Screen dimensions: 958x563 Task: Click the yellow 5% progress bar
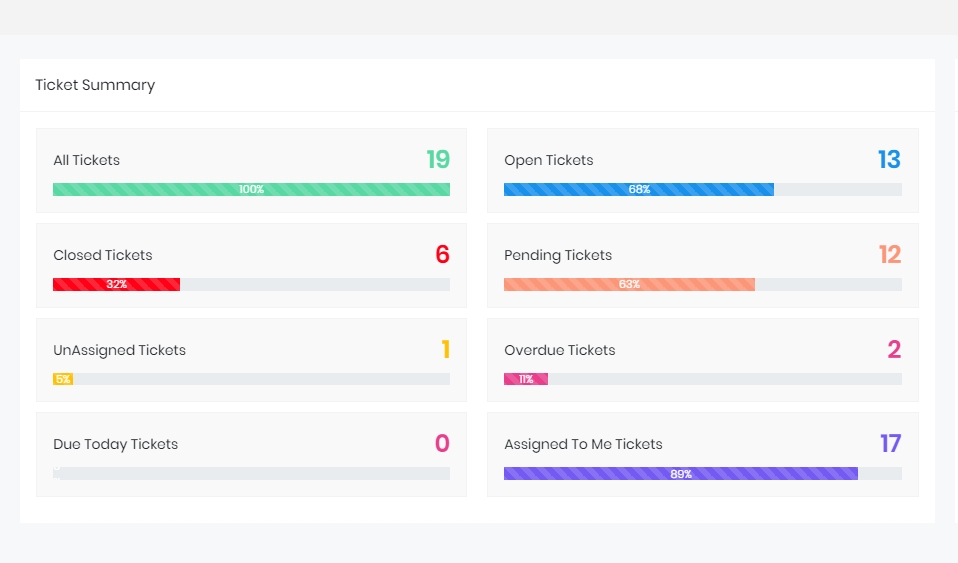[x=63, y=379]
